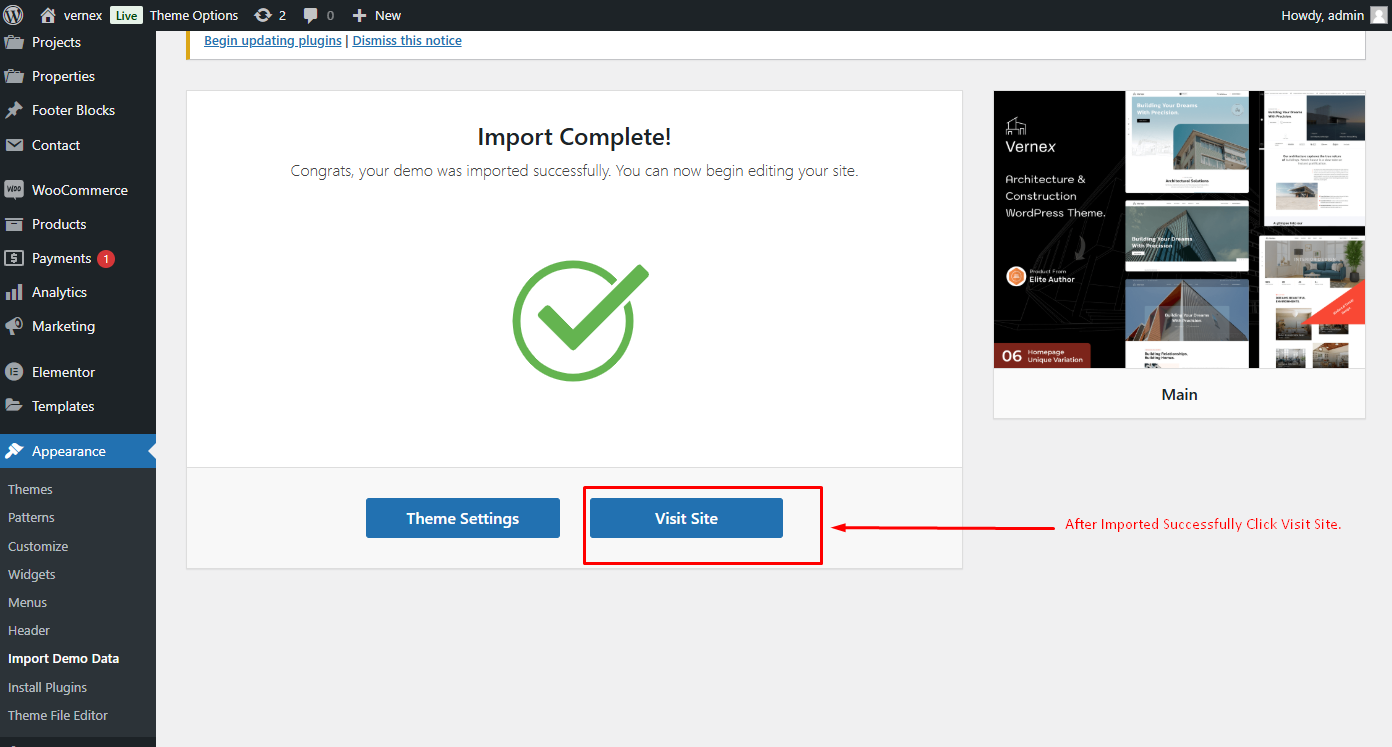1392x747 pixels.
Task: Click the Main demo title label
Action: [1179, 394]
